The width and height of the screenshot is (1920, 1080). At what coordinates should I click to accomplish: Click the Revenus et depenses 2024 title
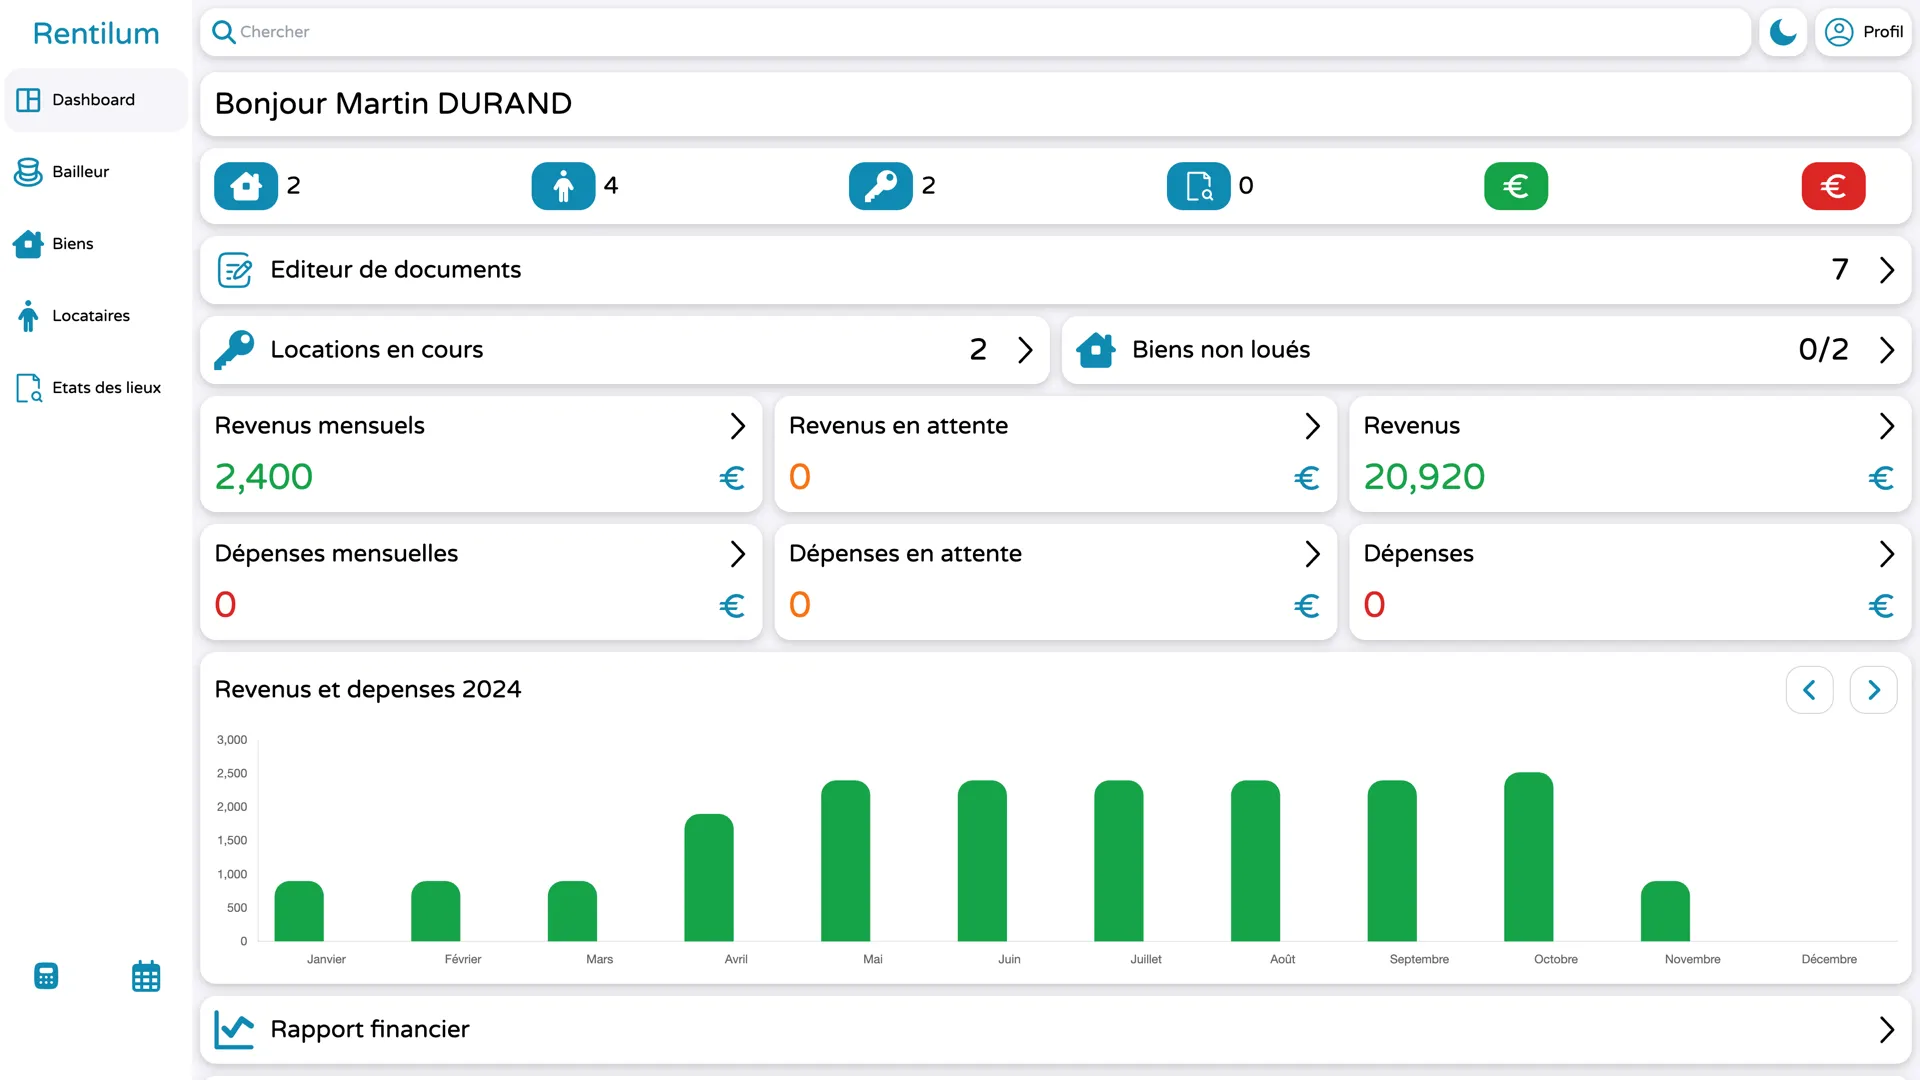[368, 690]
